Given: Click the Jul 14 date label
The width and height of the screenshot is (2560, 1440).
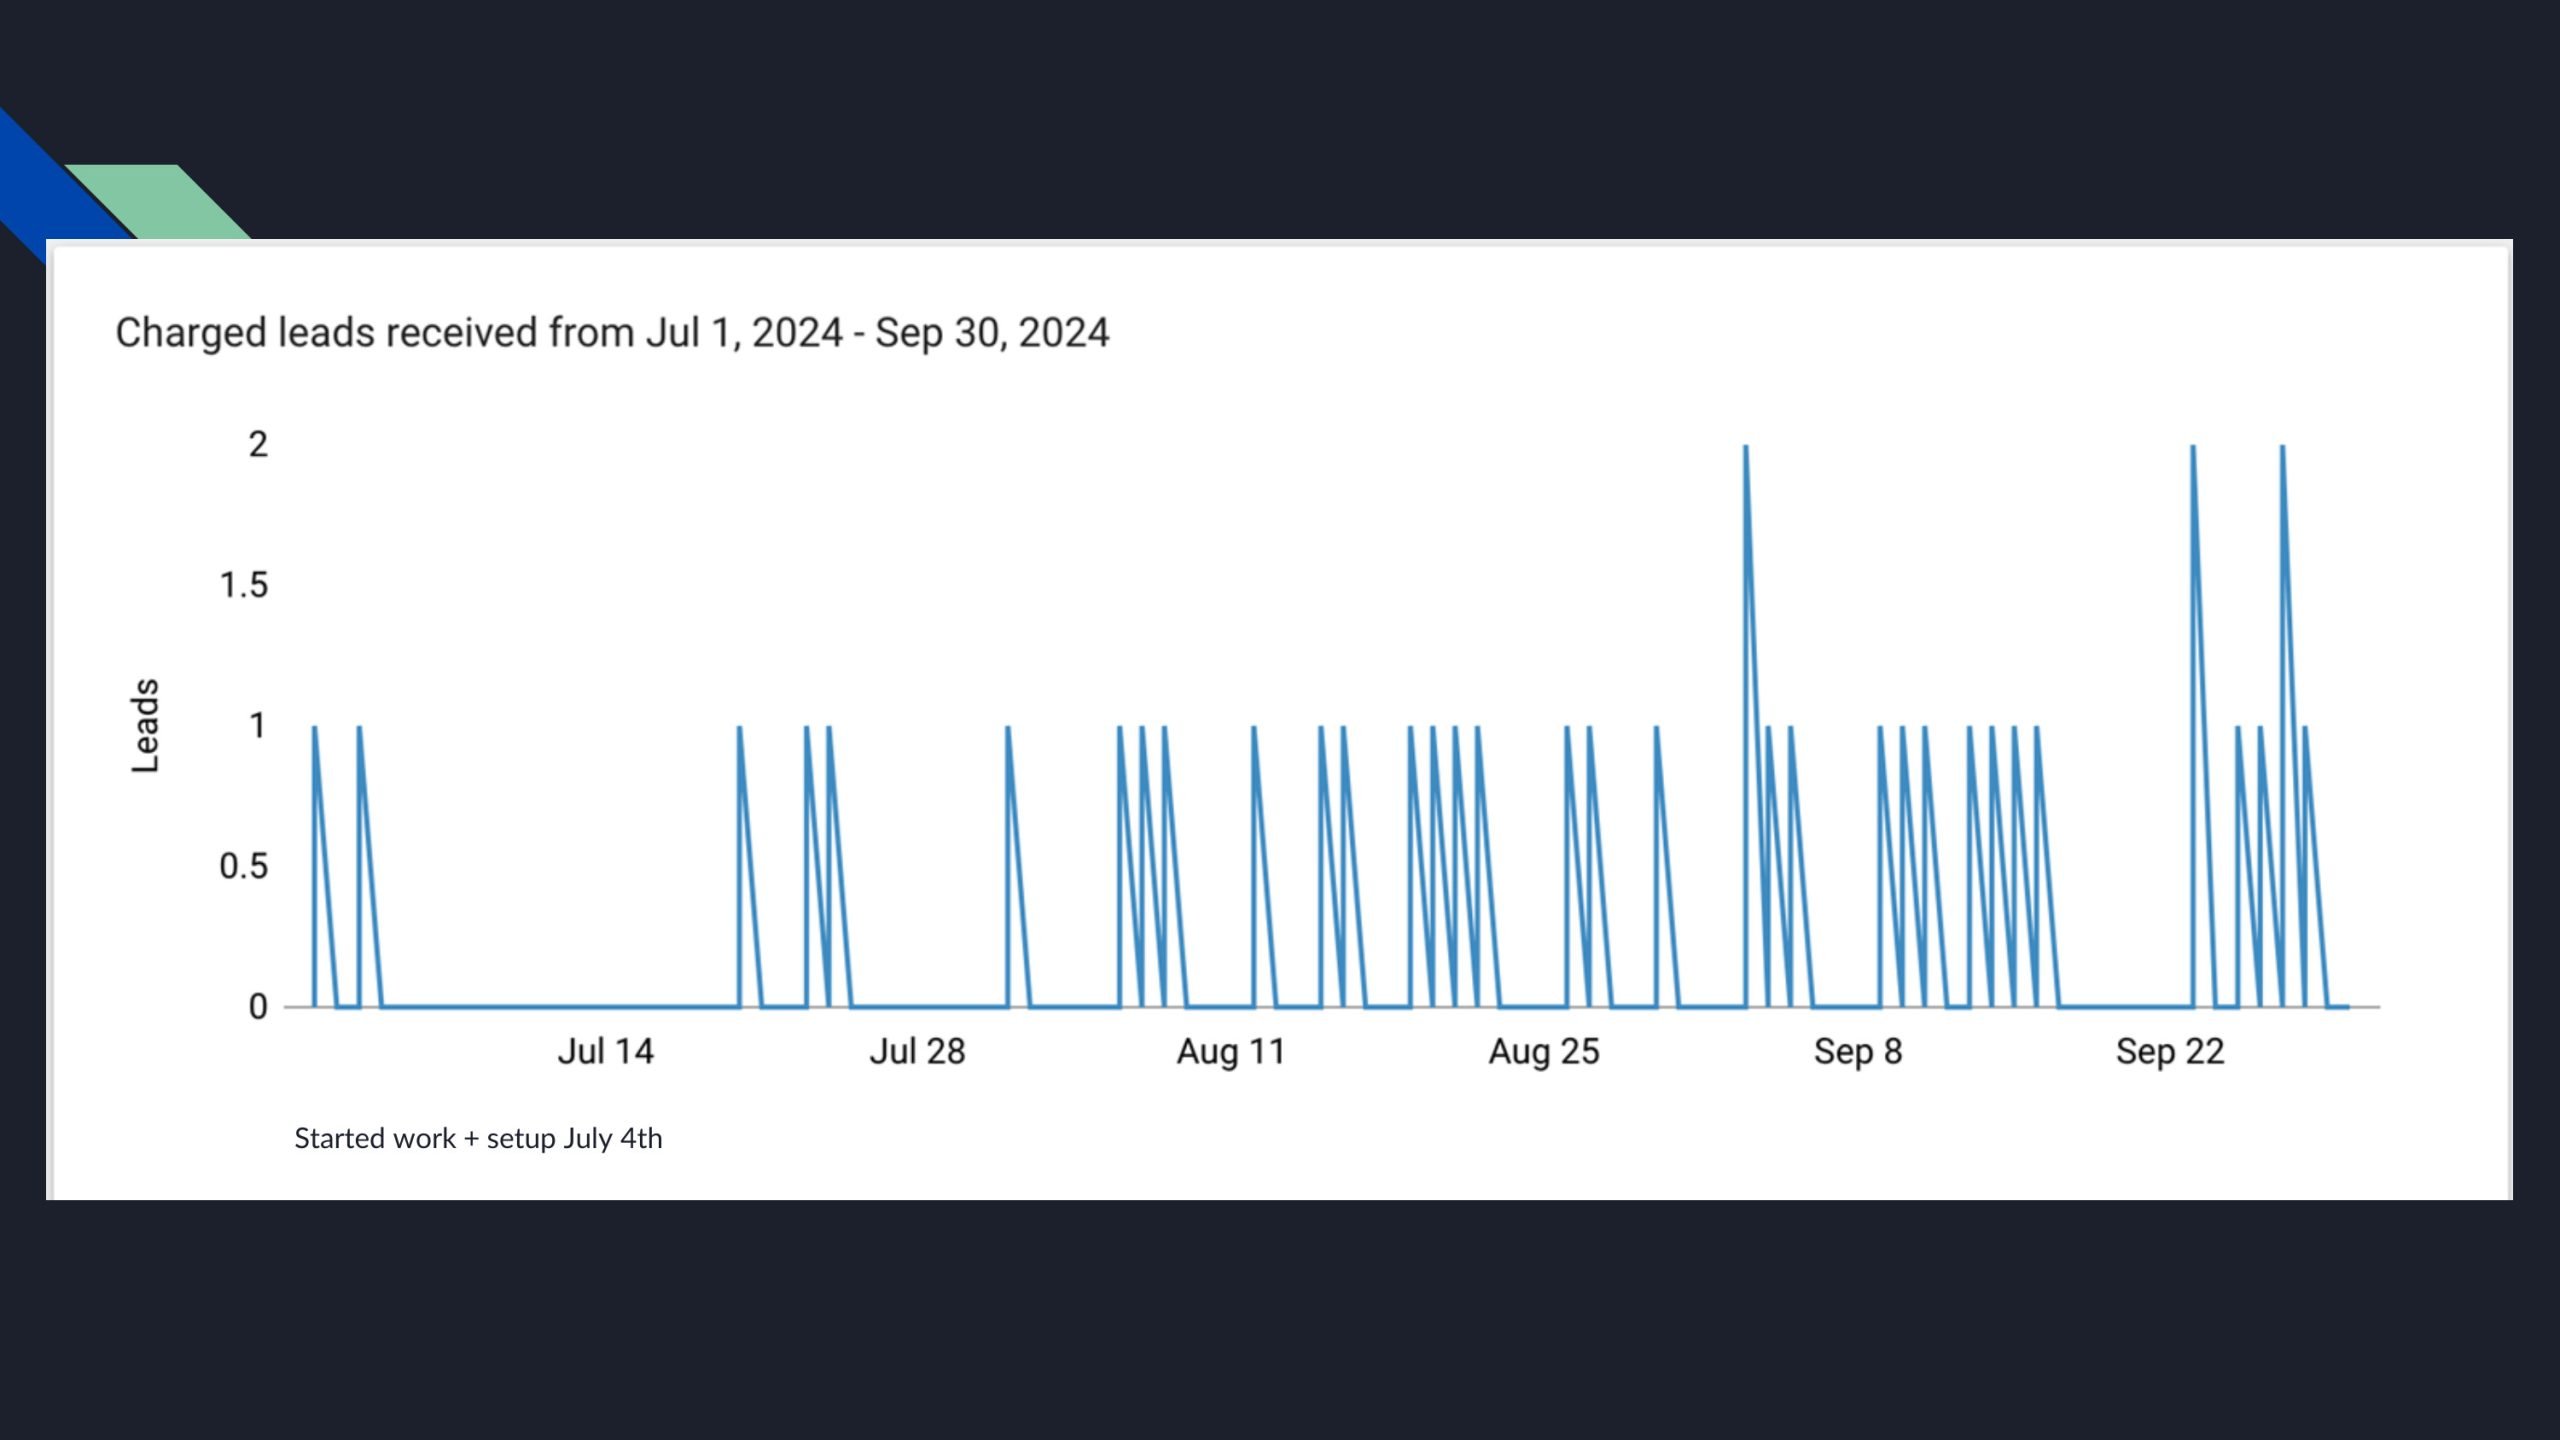Looking at the screenshot, I should [x=605, y=1052].
